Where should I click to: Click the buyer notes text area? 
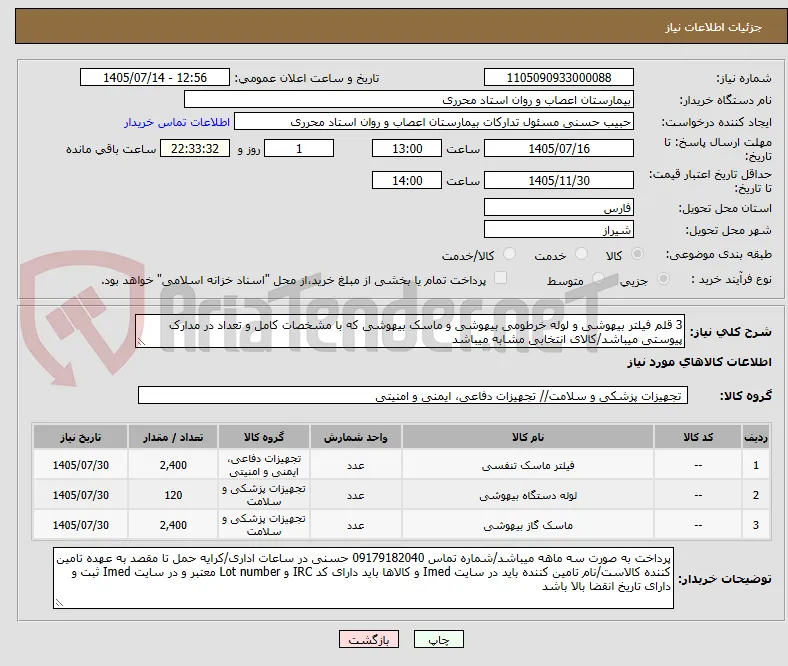[x=363, y=578]
